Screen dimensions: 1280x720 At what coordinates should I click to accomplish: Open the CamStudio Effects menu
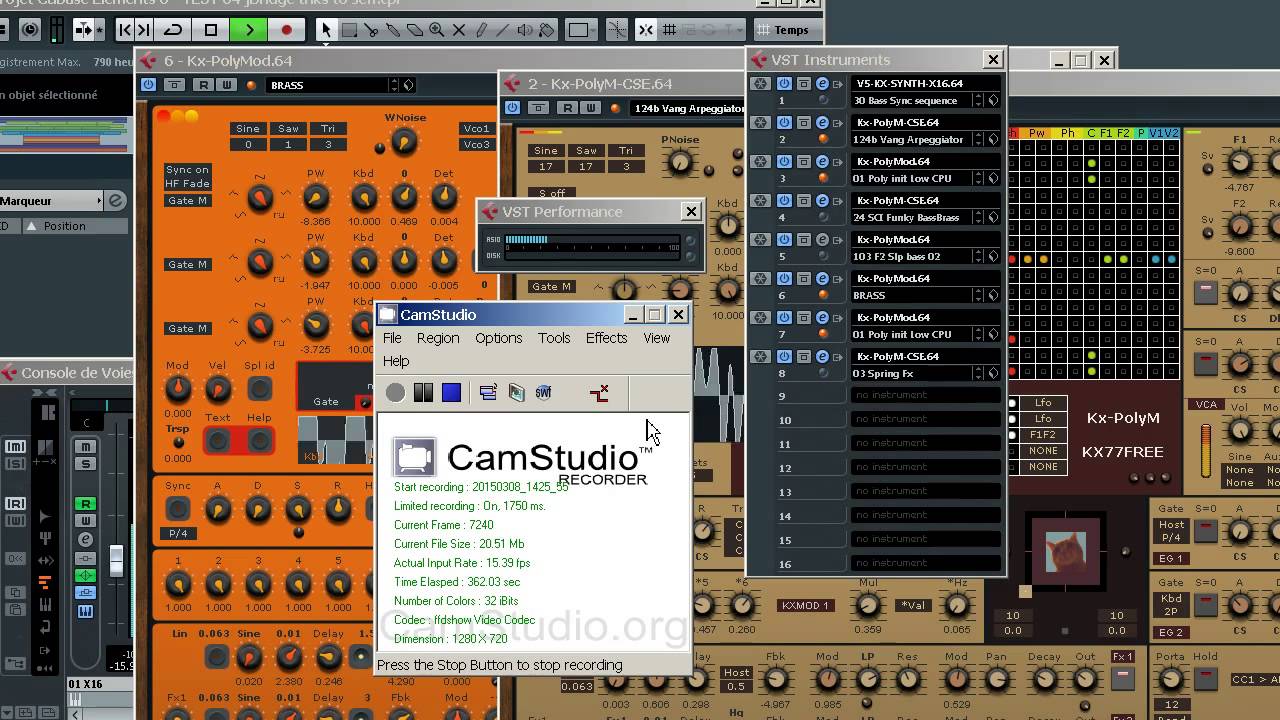click(x=606, y=338)
